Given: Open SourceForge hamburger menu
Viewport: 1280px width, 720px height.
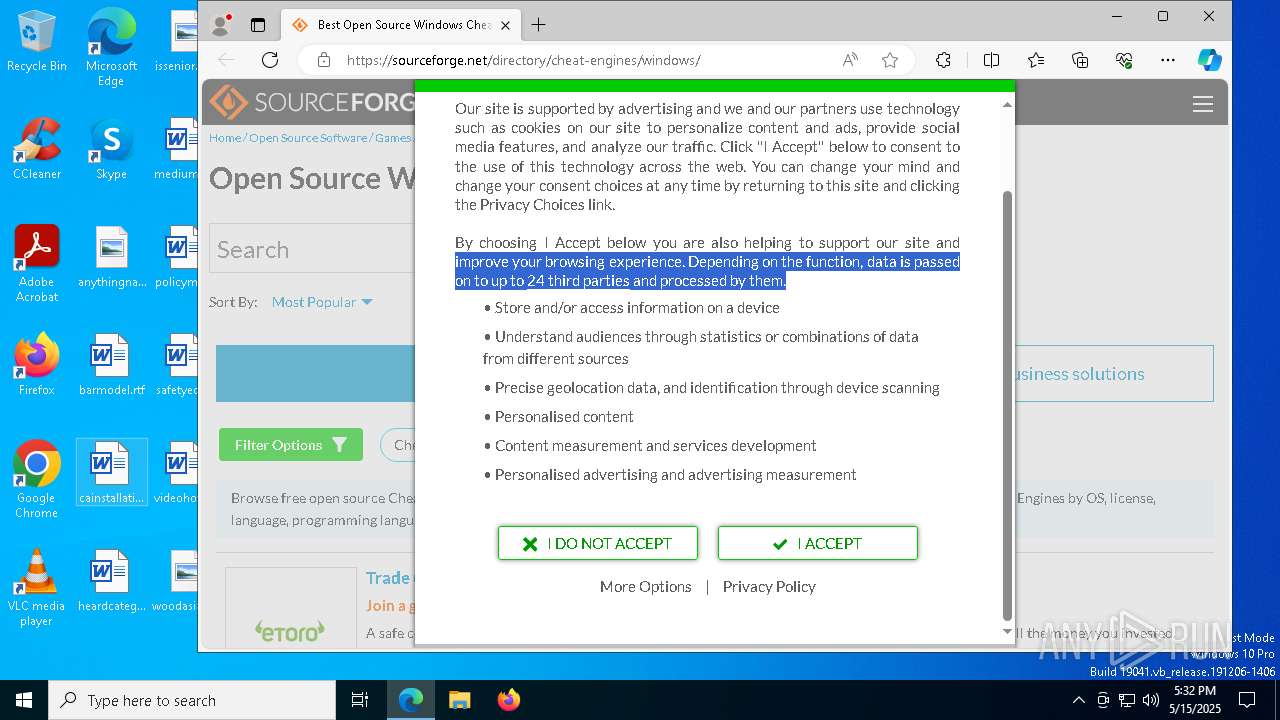Looking at the screenshot, I should click(1203, 104).
